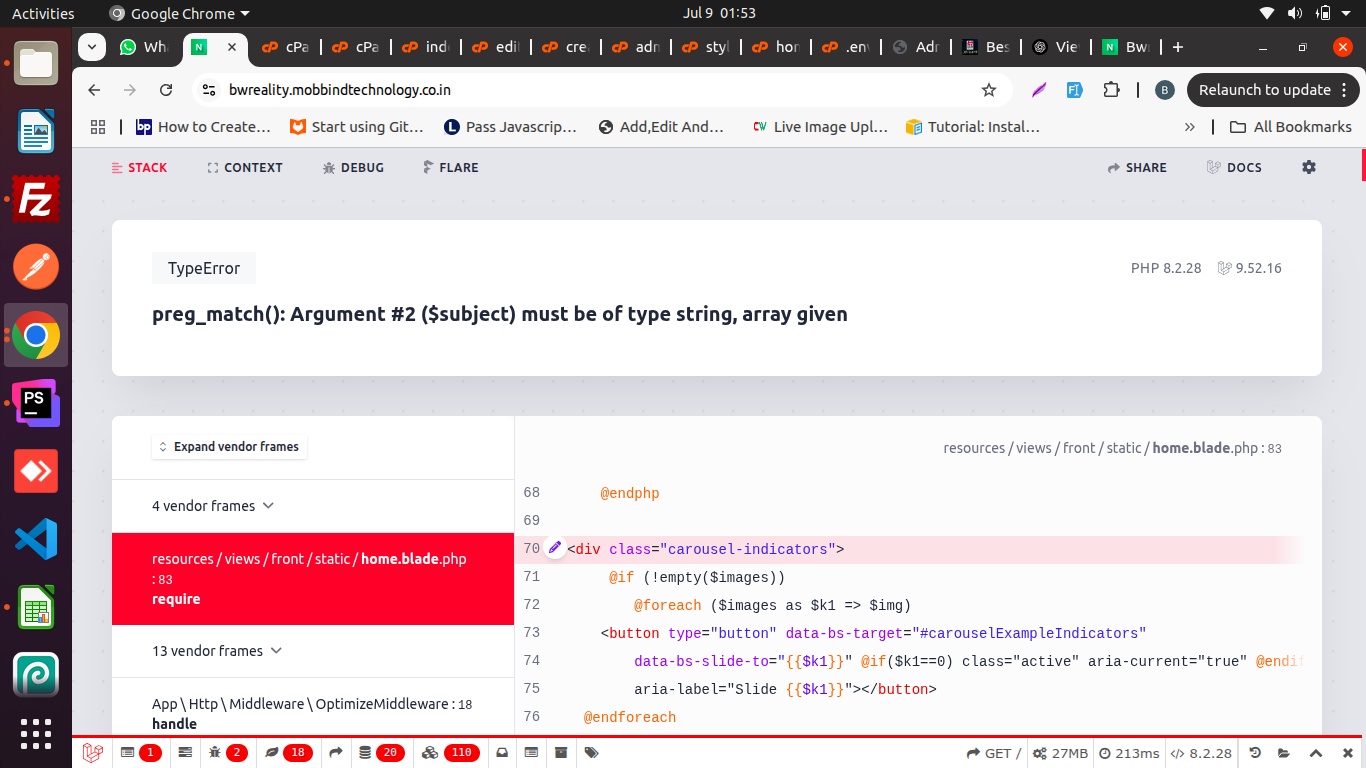Expand the 4 vendor frames group
This screenshot has height=768, width=1366.
tap(213, 506)
